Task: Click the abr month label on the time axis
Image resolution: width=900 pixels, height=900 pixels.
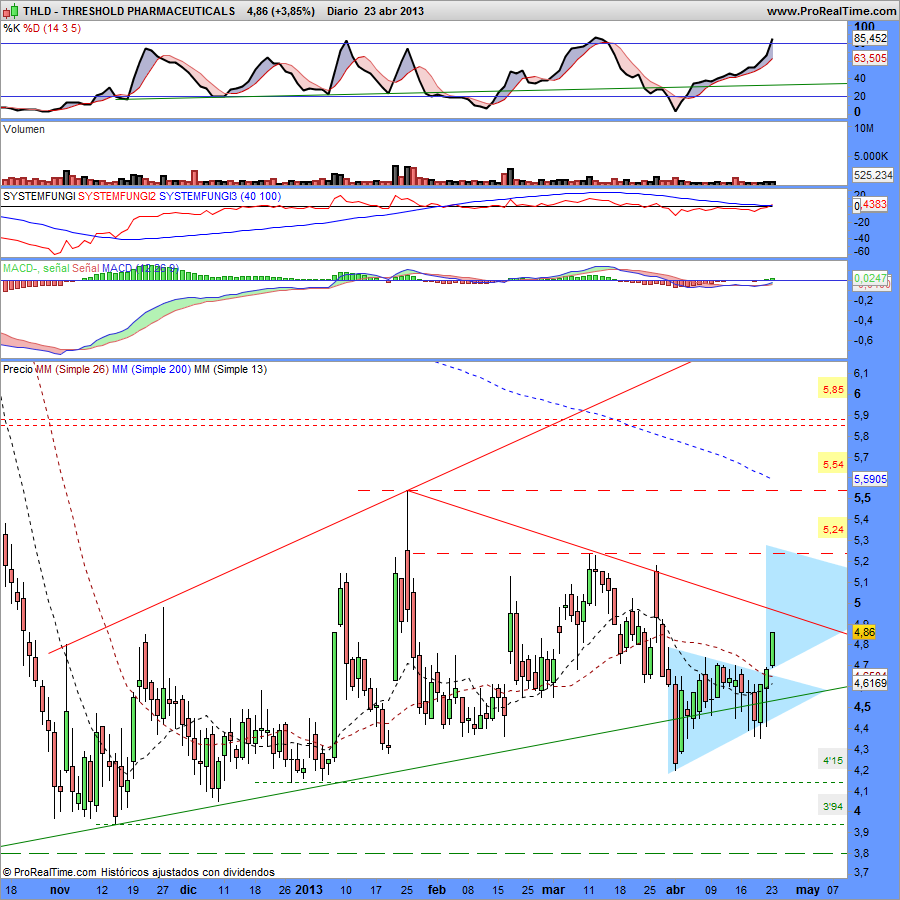Action: coord(675,890)
